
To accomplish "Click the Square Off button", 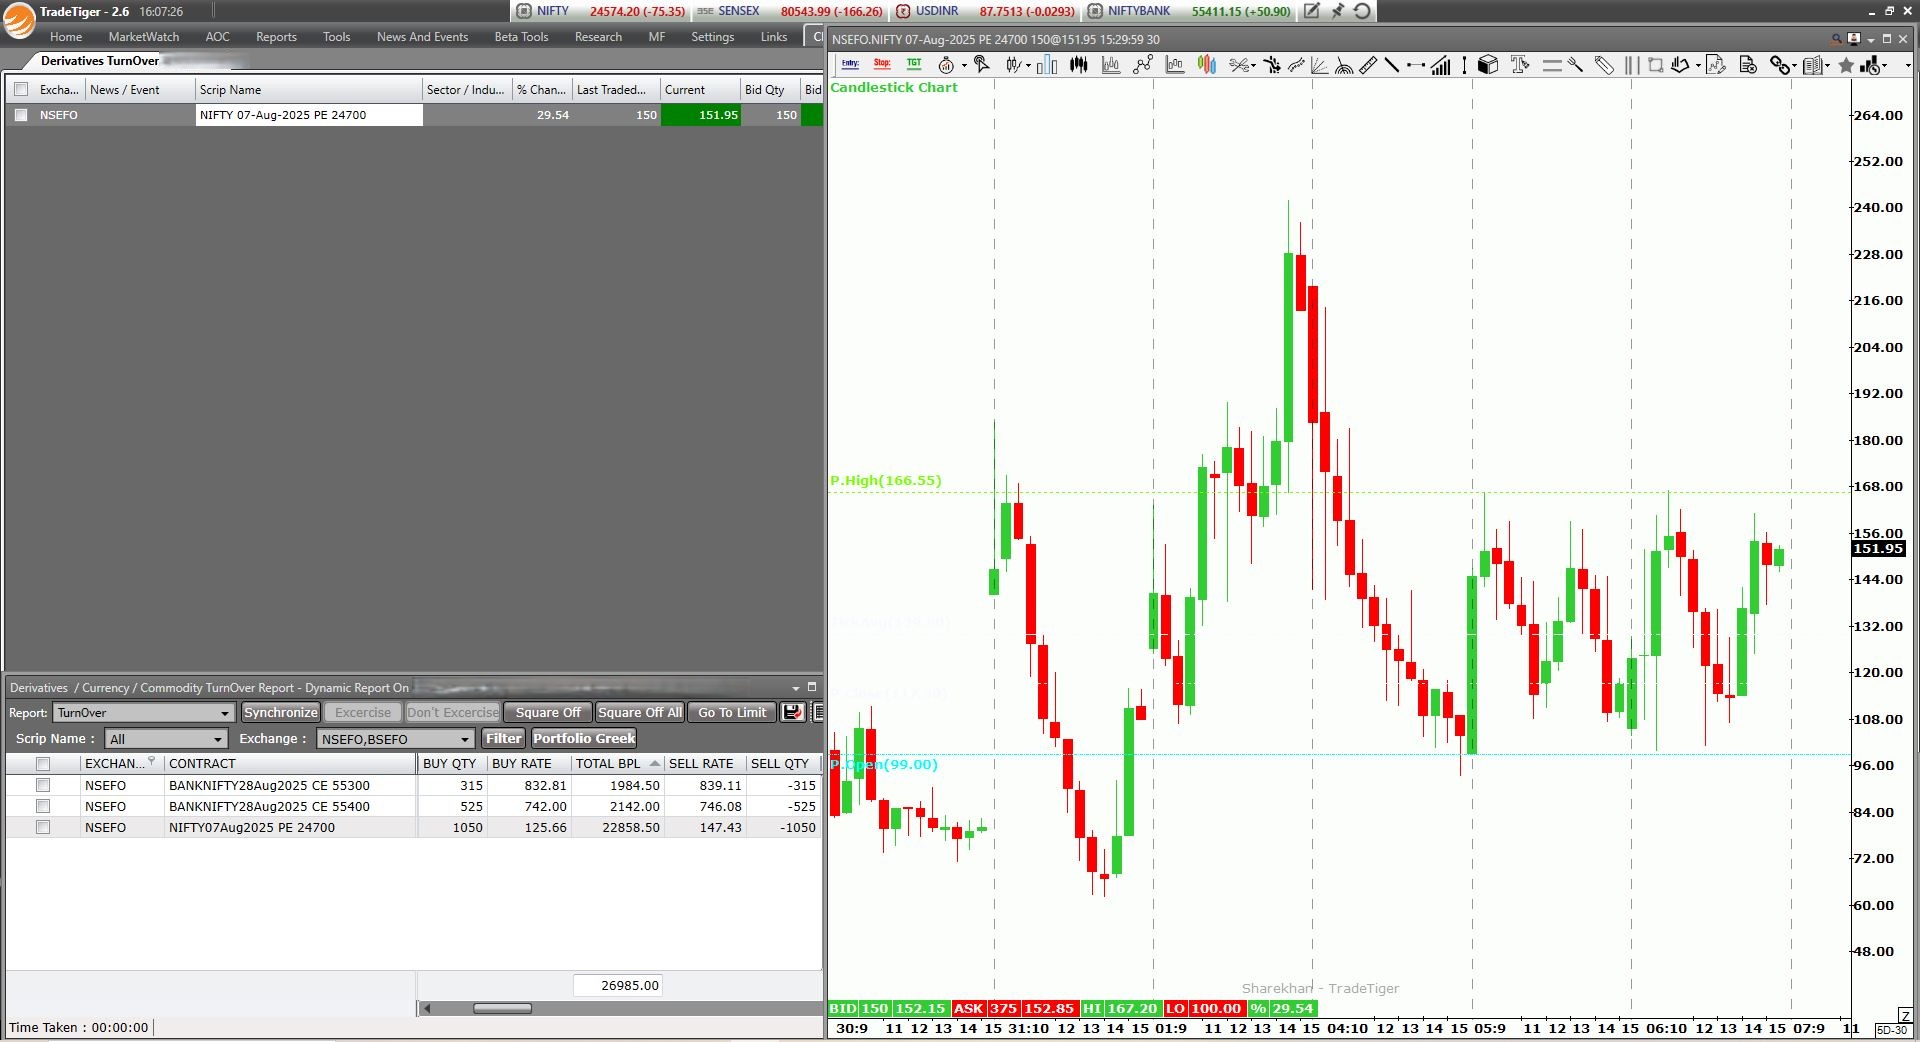I will (548, 712).
